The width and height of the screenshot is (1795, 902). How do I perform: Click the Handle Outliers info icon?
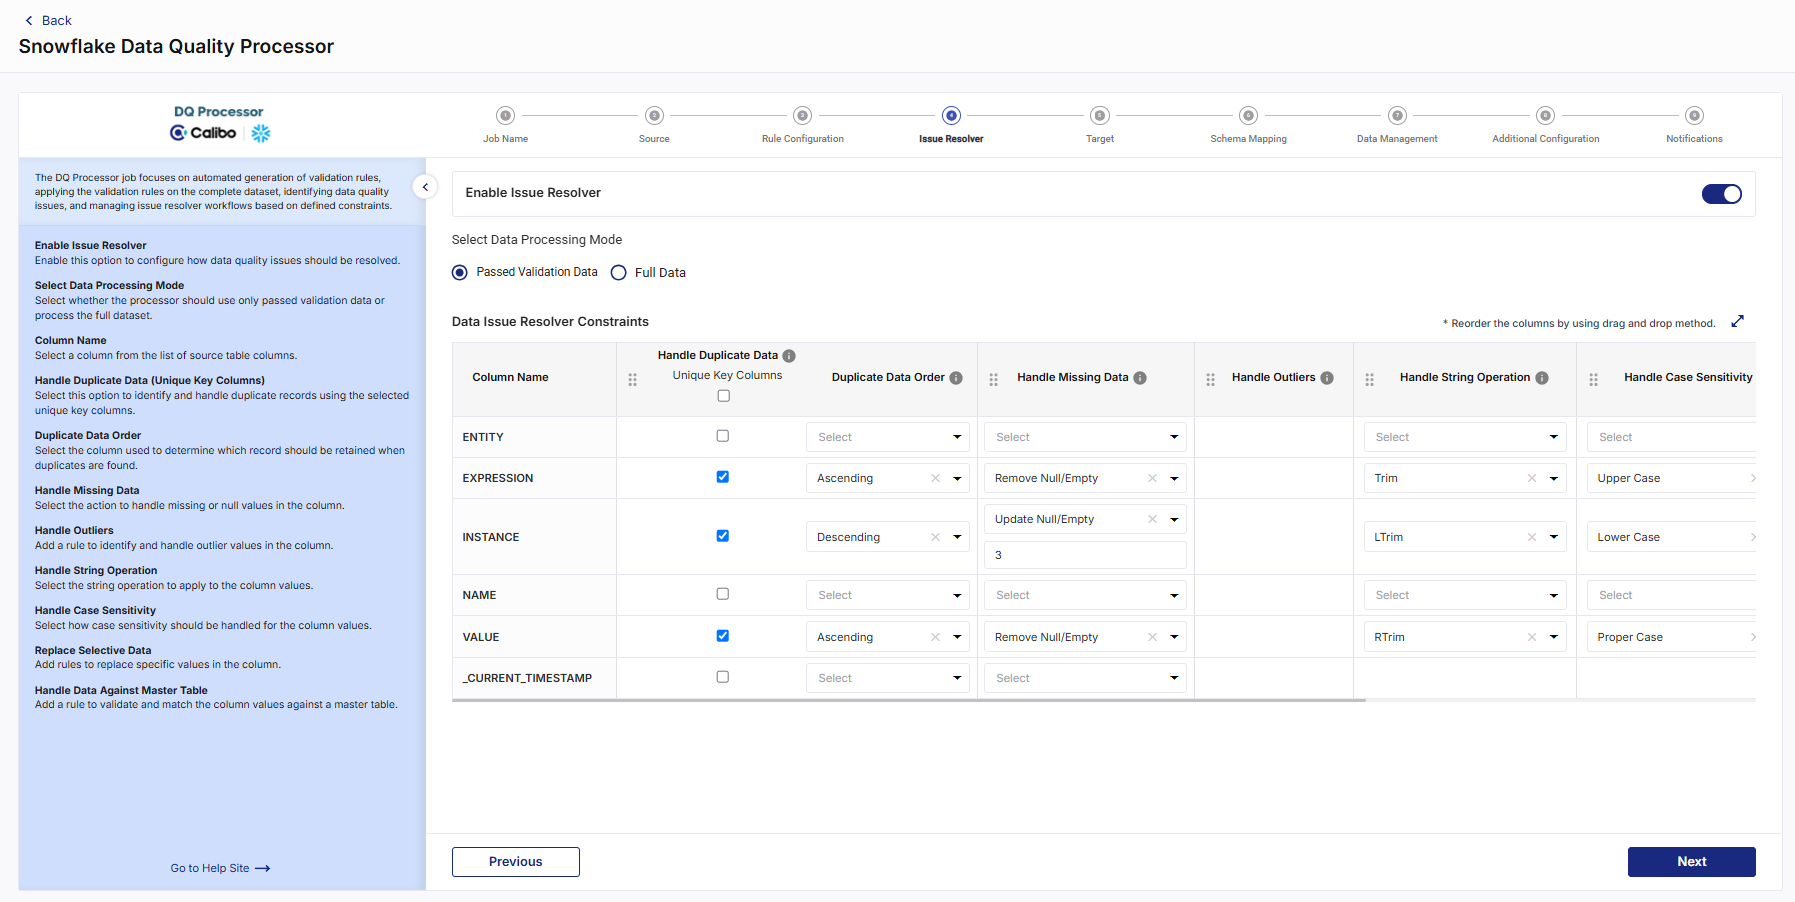coord(1327,378)
